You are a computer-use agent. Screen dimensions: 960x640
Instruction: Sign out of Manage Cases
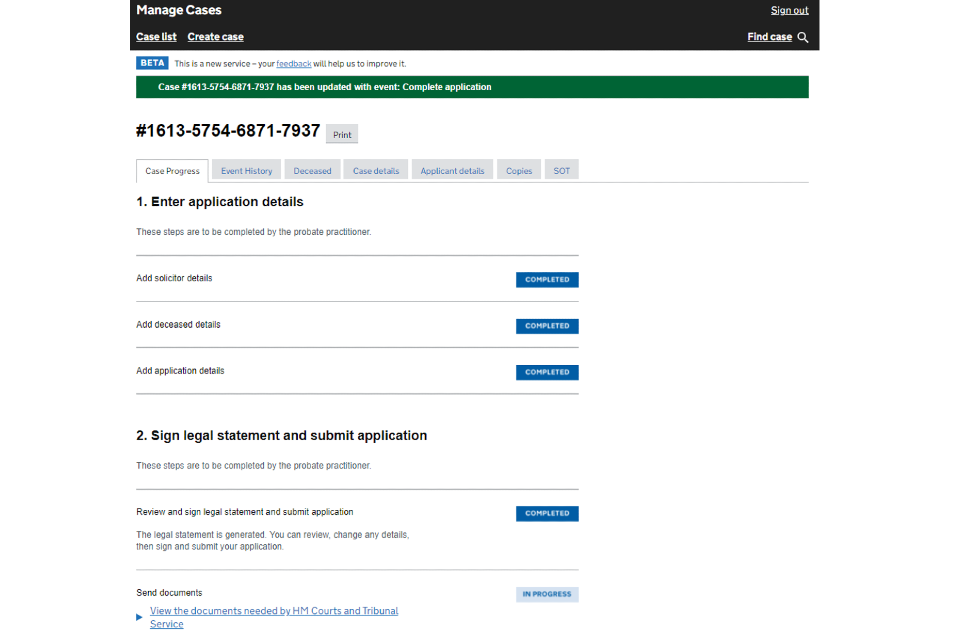click(x=789, y=10)
